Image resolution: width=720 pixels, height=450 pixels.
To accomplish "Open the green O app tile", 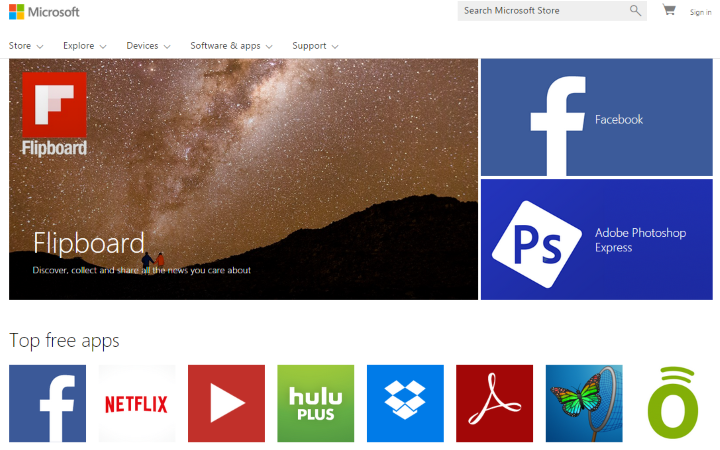I will [x=673, y=403].
